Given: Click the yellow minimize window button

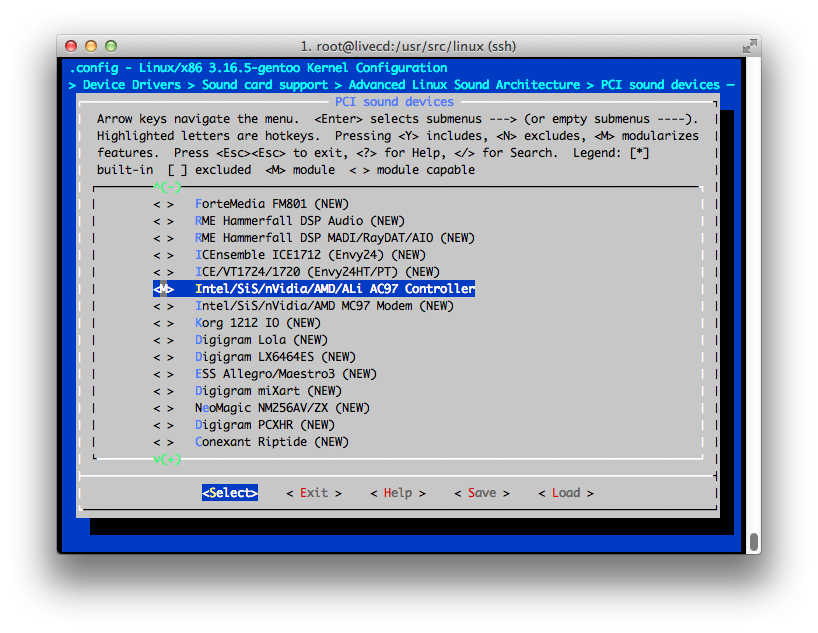Looking at the screenshot, I should (x=91, y=46).
